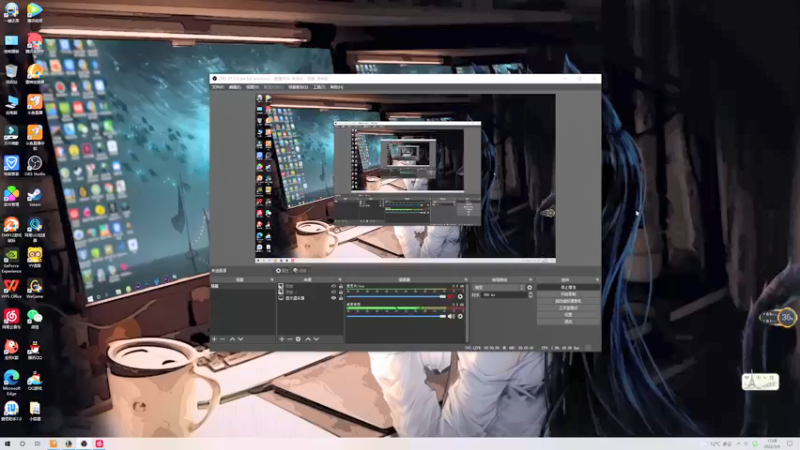This screenshot has width=800, height=450.
Task: Select the WeGame desktop icon
Action: (35, 289)
